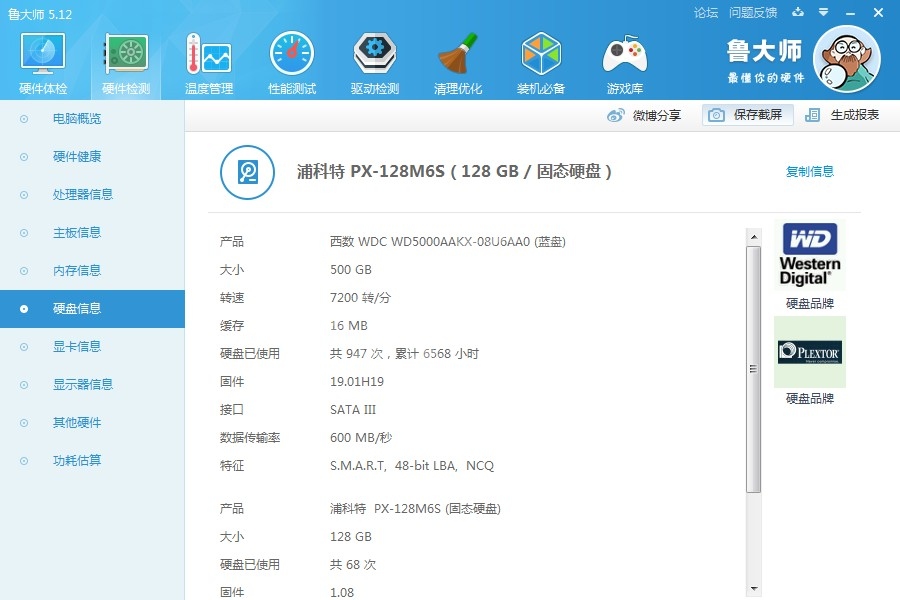The height and width of the screenshot is (600, 900).
Task: Click the firmware value 19.01H19
Action: click(x=357, y=382)
